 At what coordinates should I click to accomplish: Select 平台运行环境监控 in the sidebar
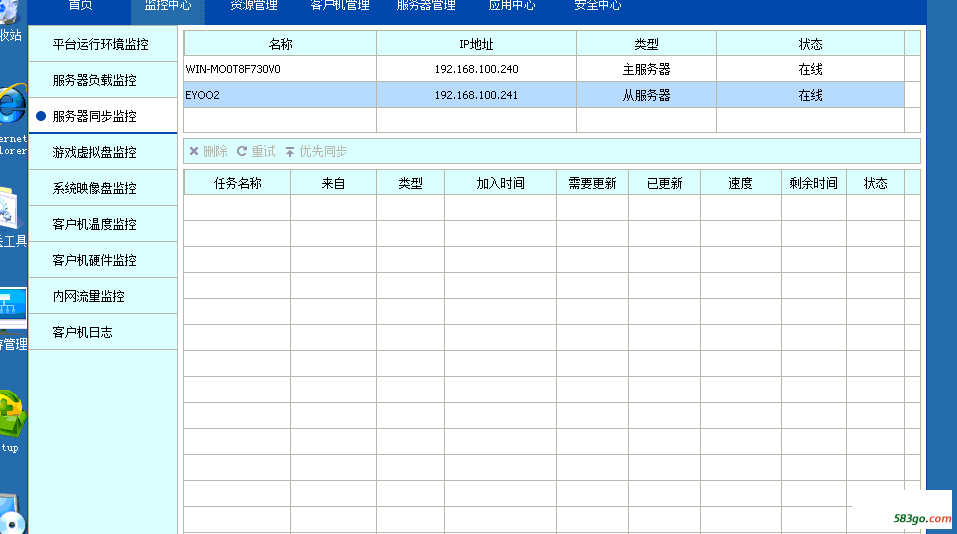coord(100,44)
